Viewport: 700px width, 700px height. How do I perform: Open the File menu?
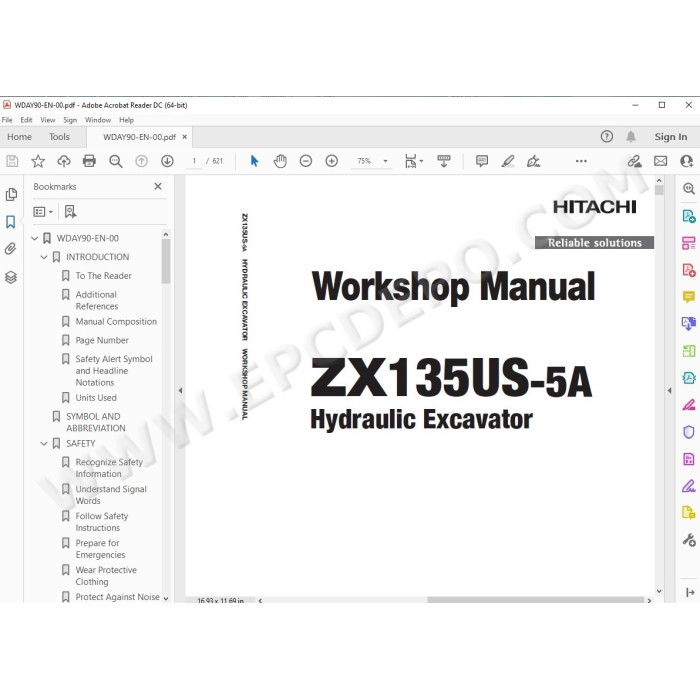(x=7, y=120)
